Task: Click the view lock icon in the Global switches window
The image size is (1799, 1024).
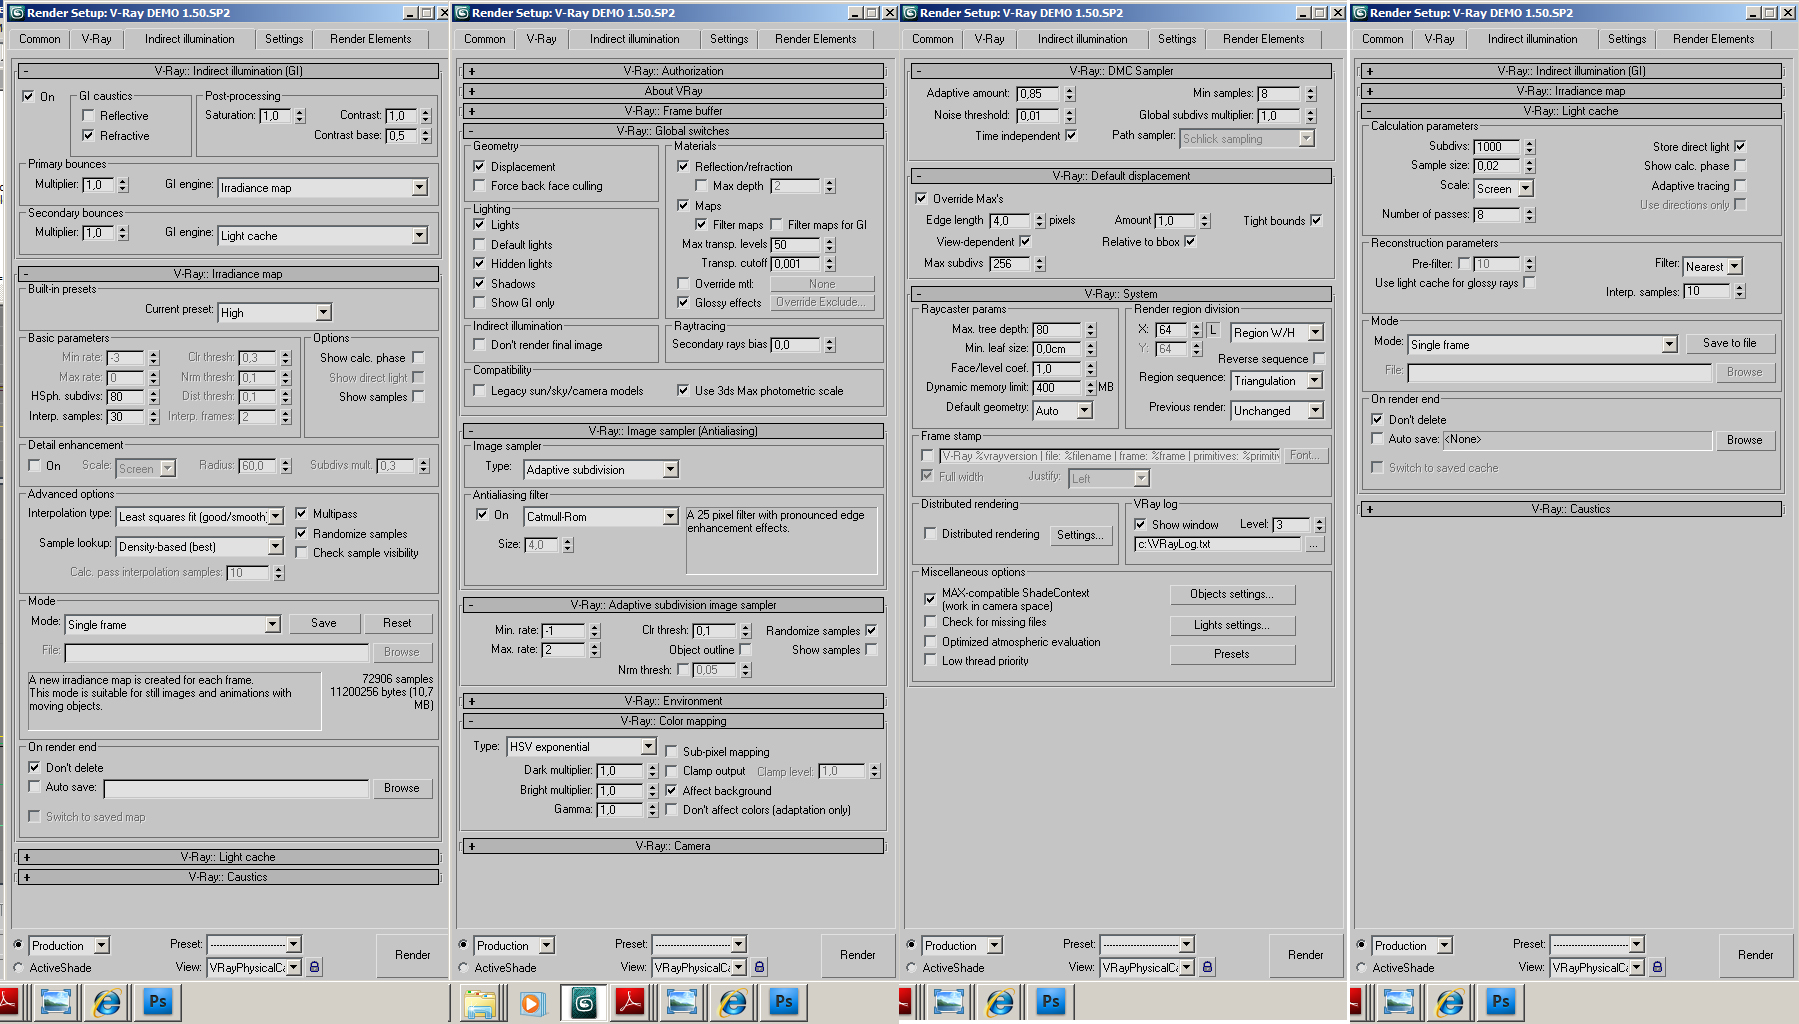Action: coord(760,967)
